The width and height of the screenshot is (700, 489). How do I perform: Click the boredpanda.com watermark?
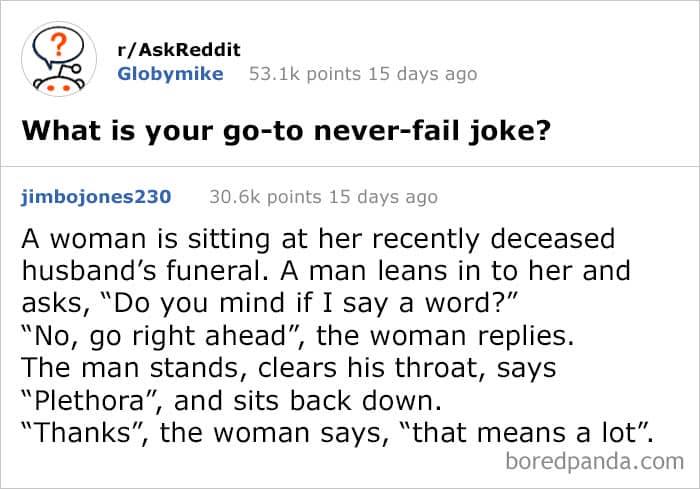pos(594,461)
